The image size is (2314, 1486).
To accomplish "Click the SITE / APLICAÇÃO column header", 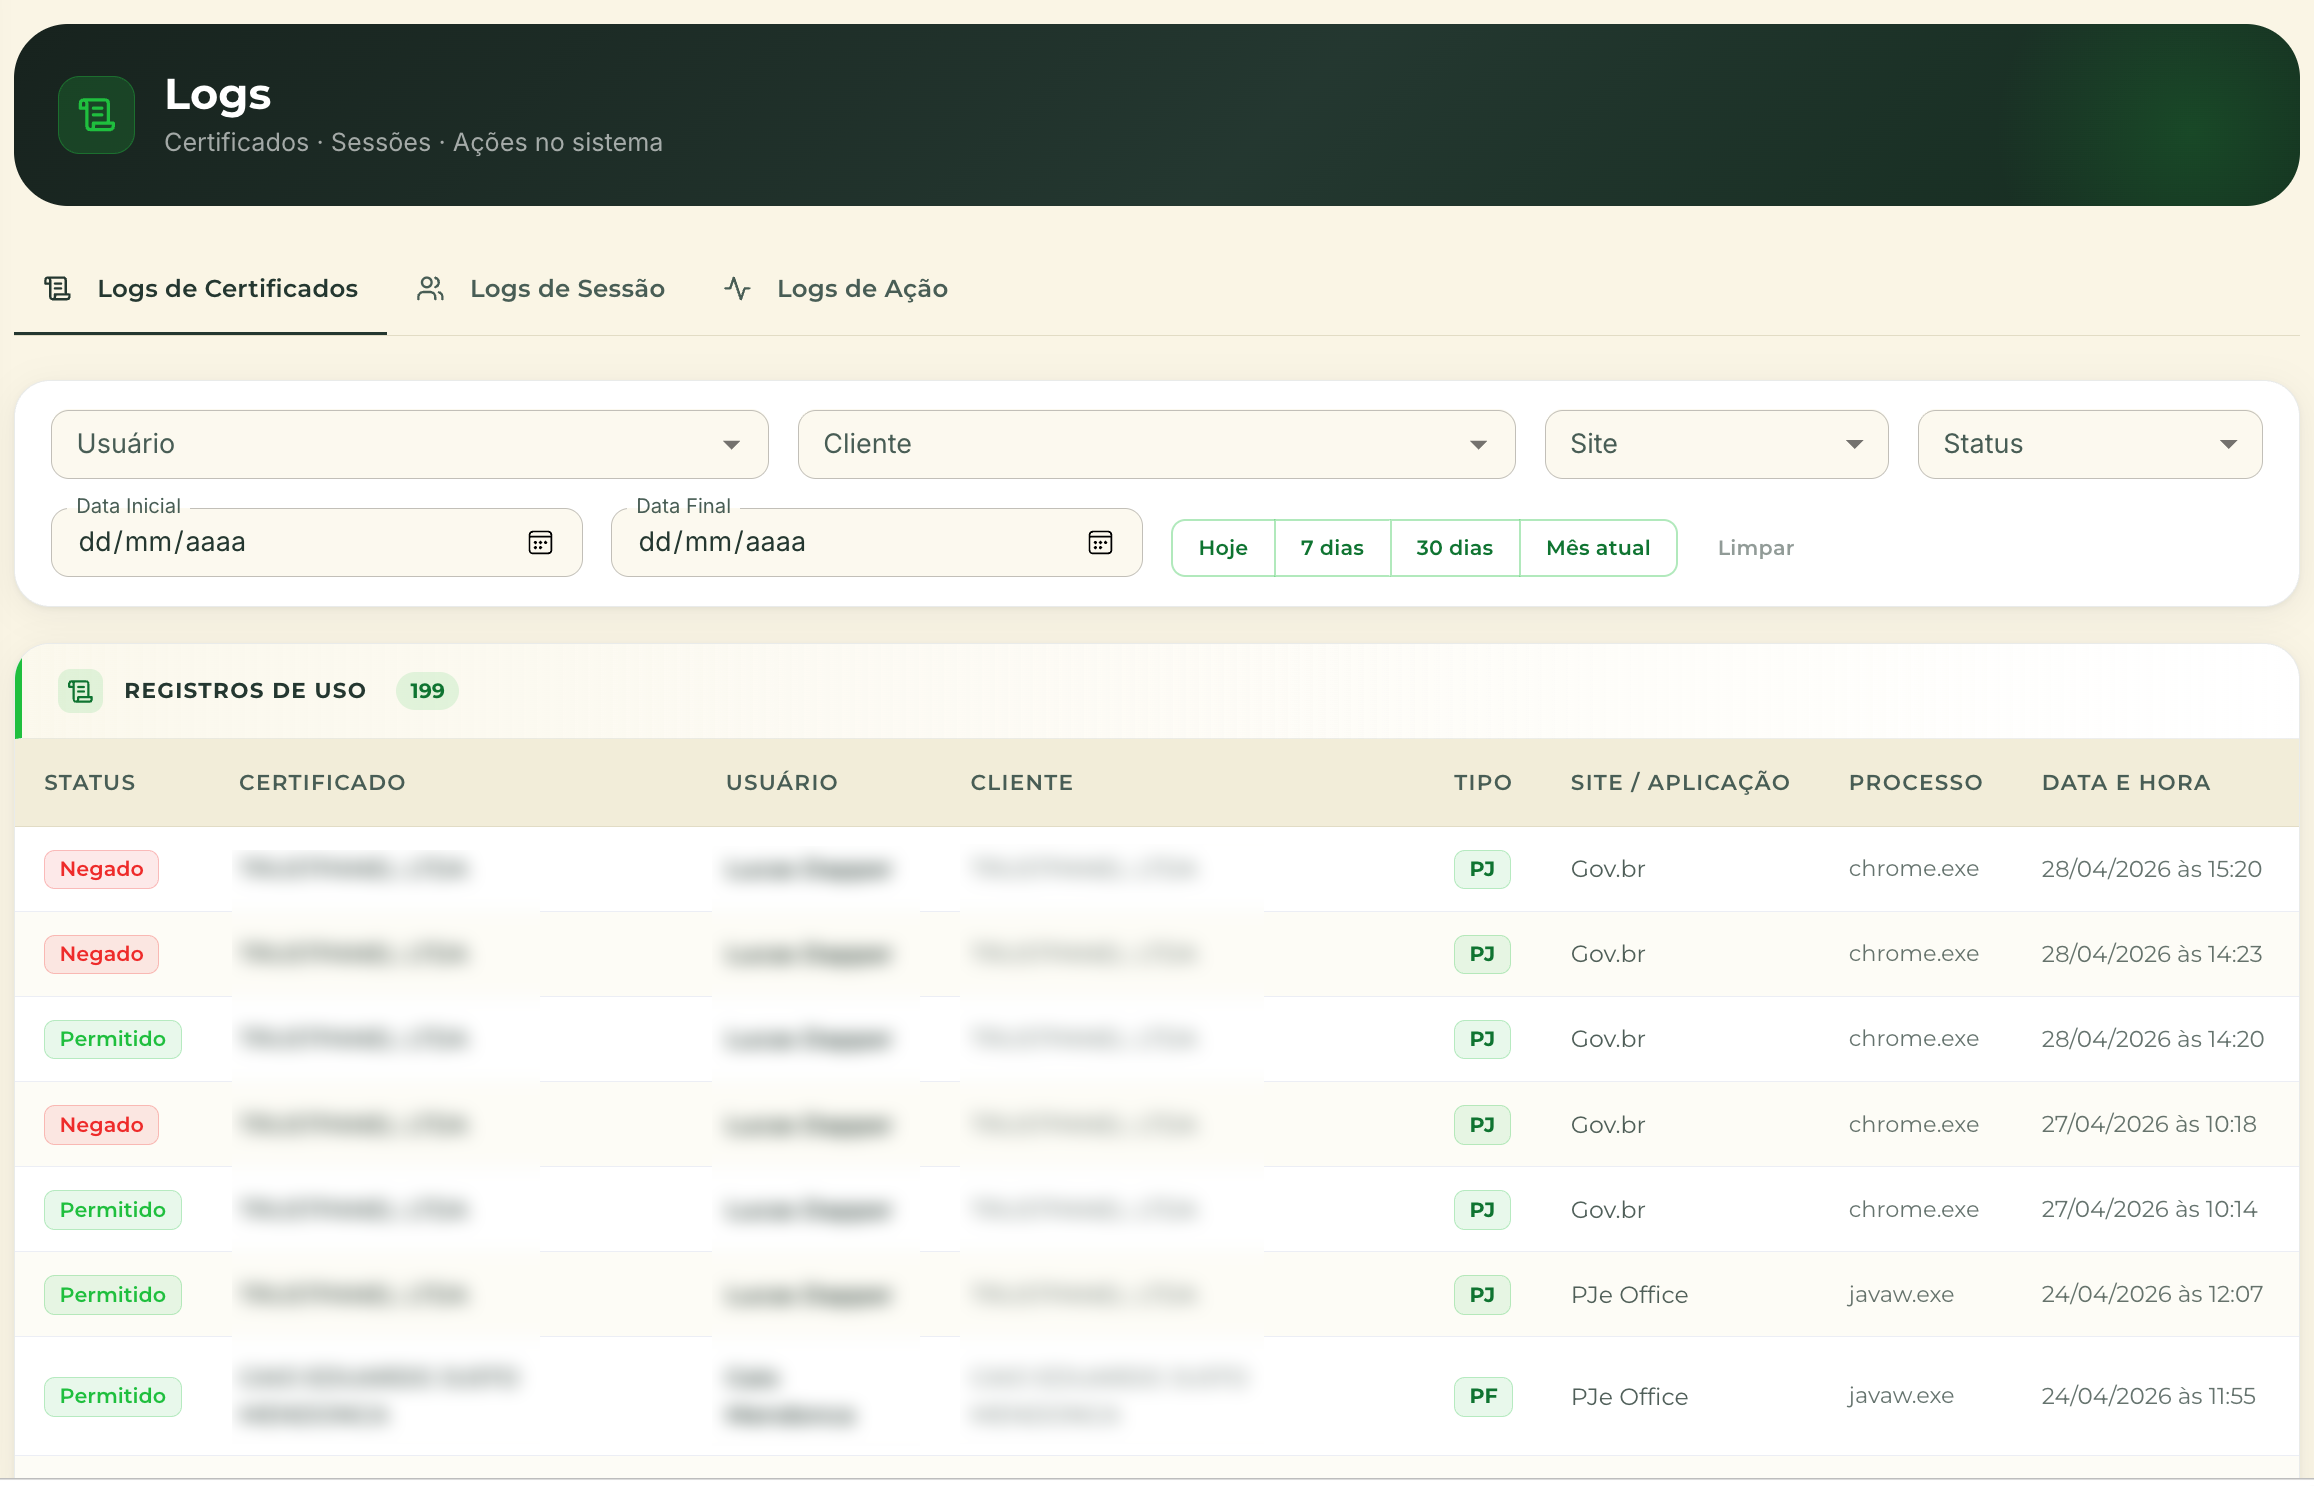I will pos(1680,783).
